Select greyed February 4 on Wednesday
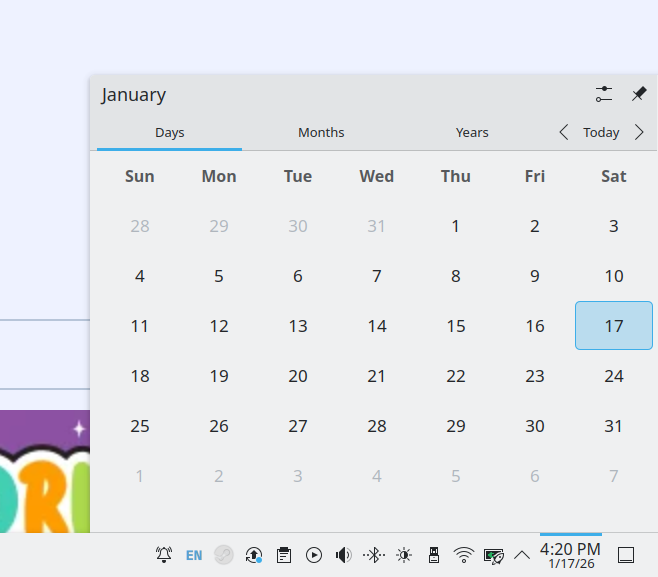658x577 pixels. pyautogui.click(x=377, y=476)
